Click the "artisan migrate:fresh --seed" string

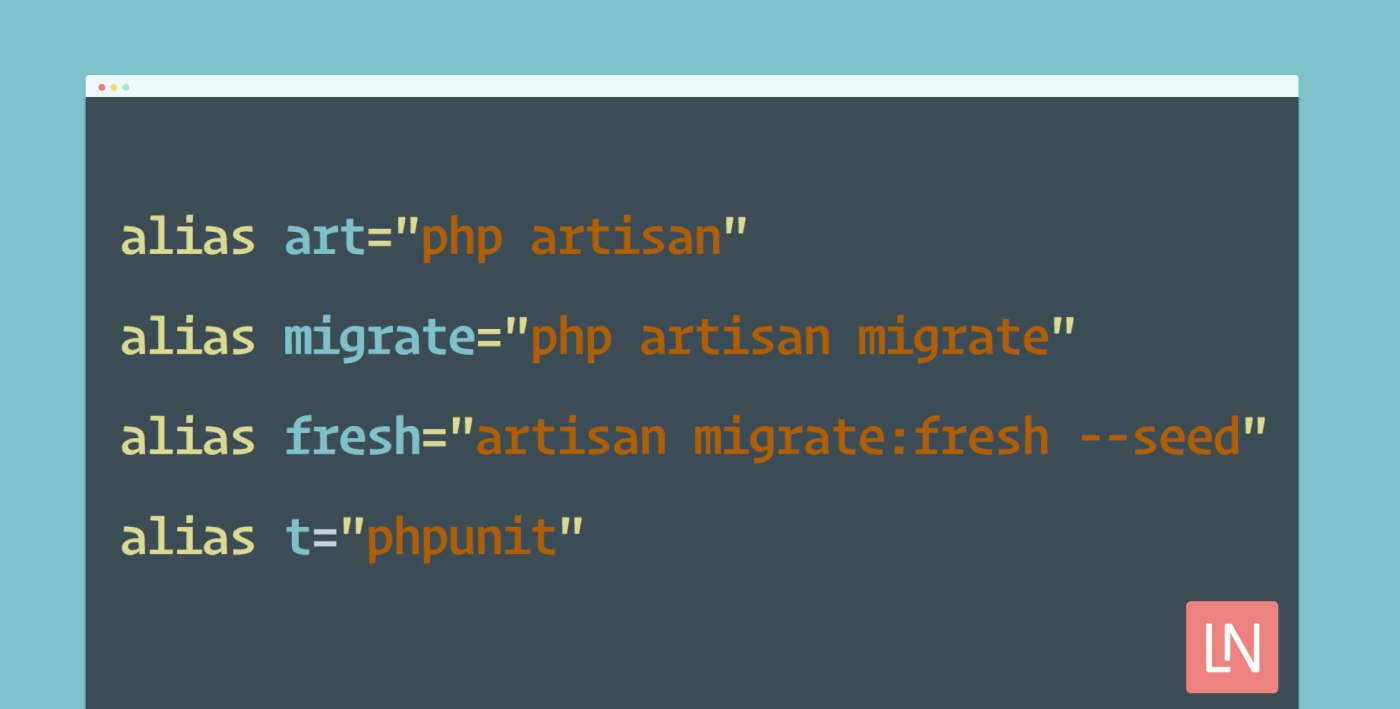(858, 439)
